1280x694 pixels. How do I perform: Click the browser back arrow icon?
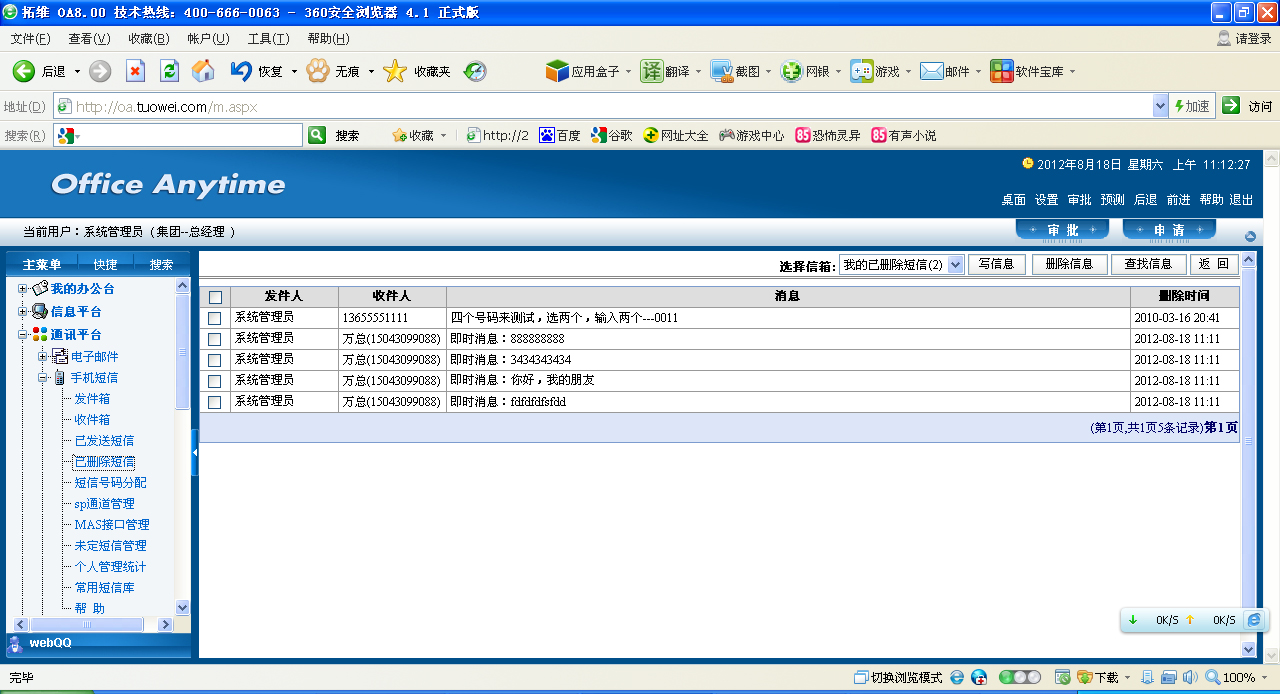point(24,71)
